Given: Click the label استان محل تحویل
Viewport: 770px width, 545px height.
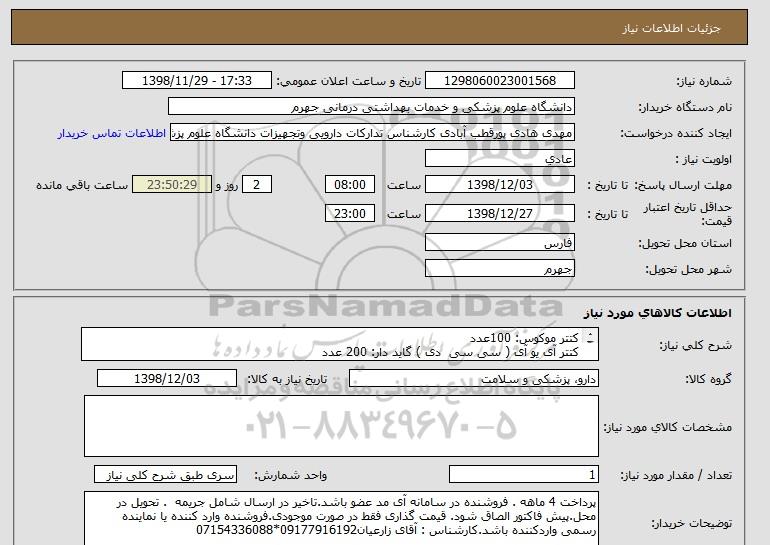Looking at the screenshot, I should [685, 243].
